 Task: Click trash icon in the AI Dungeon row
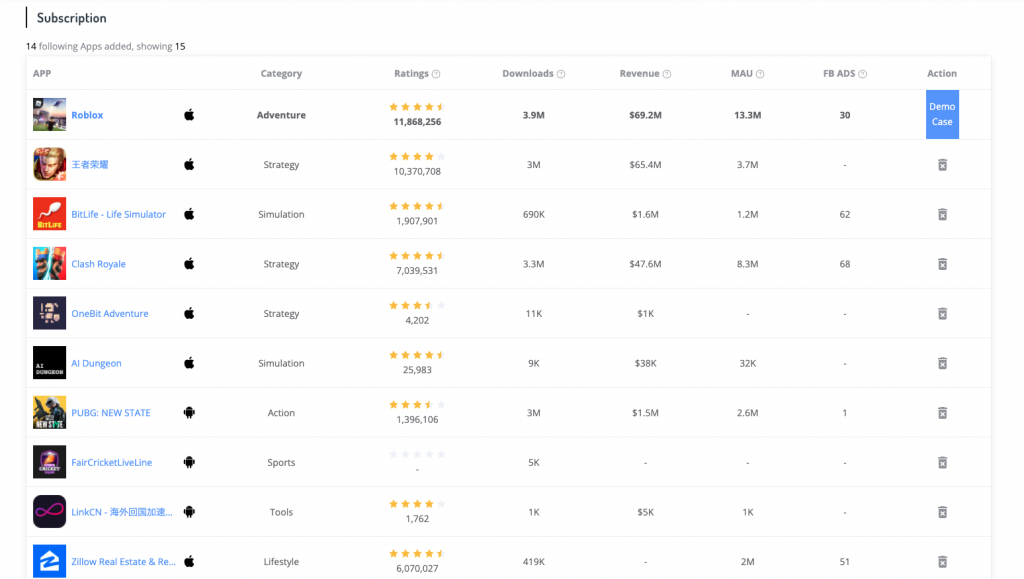coord(942,363)
